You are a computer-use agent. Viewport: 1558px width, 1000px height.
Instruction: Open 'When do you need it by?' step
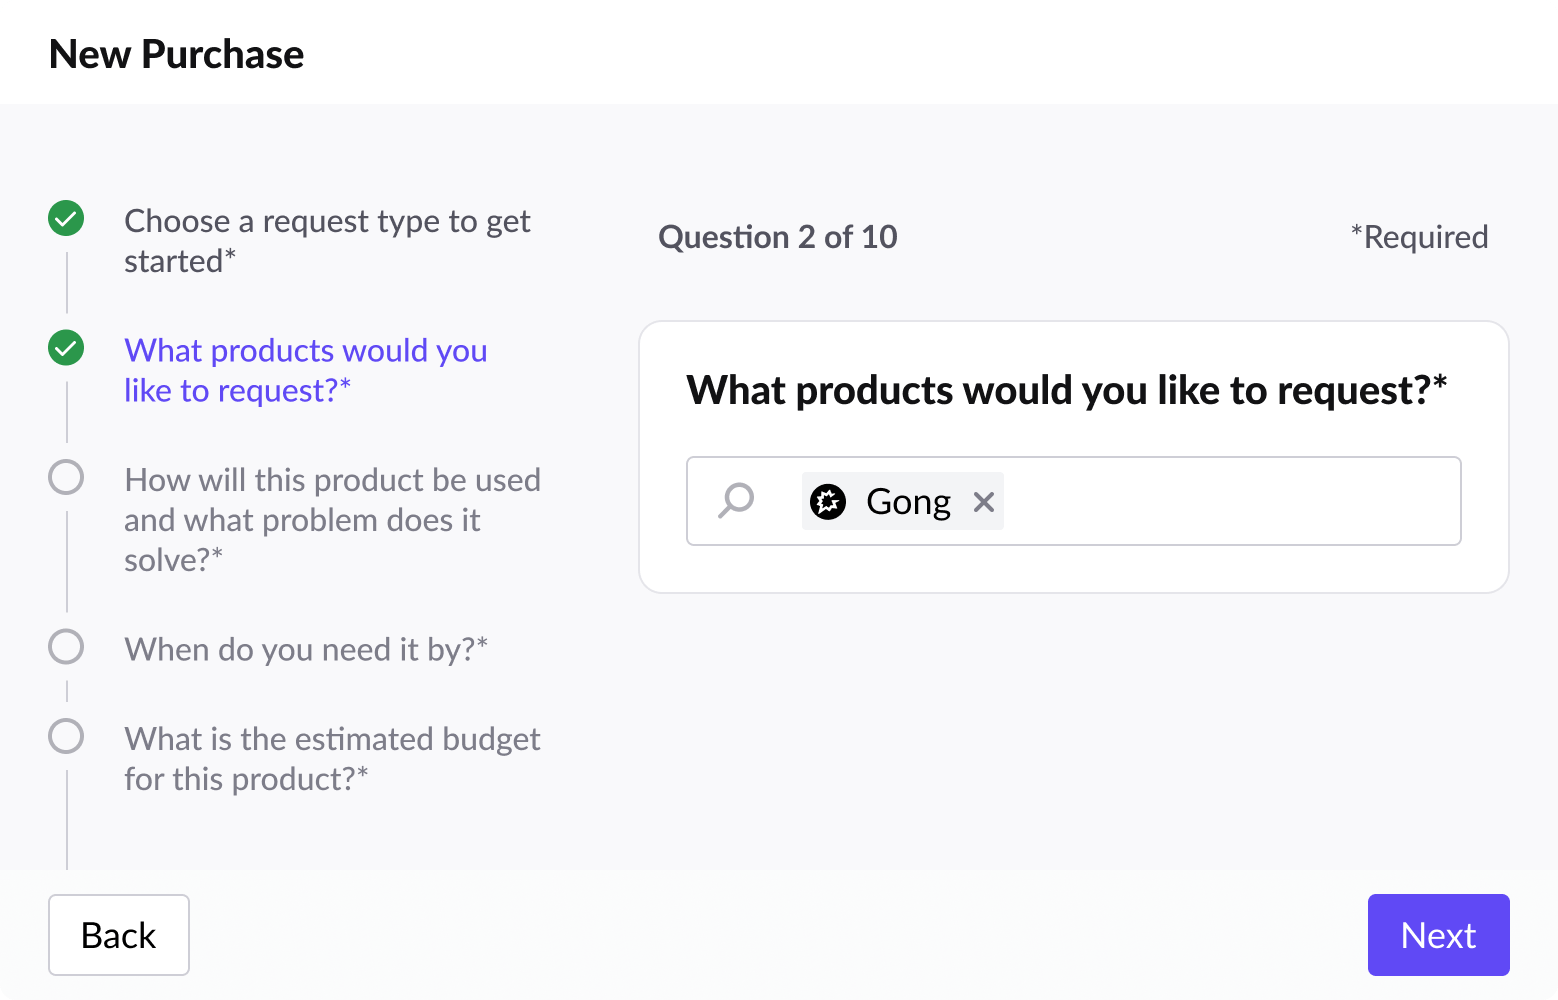point(305,649)
